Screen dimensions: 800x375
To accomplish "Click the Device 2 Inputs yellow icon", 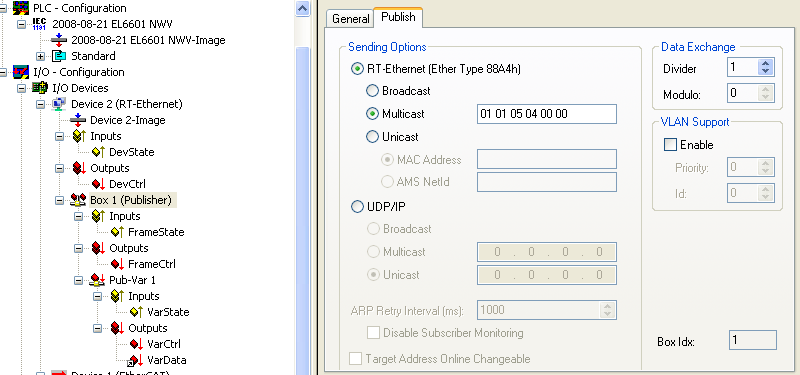I will 78,136.
